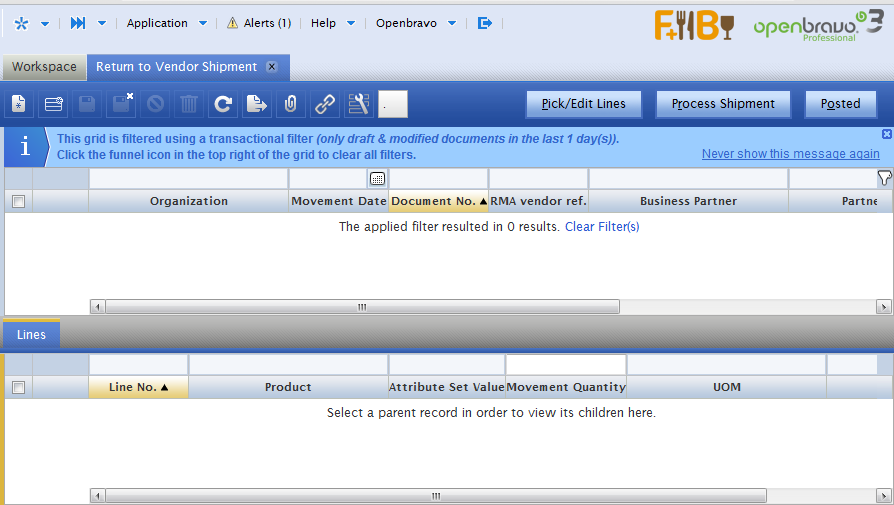Click the Posted button
894x505 pixels.
[840, 104]
